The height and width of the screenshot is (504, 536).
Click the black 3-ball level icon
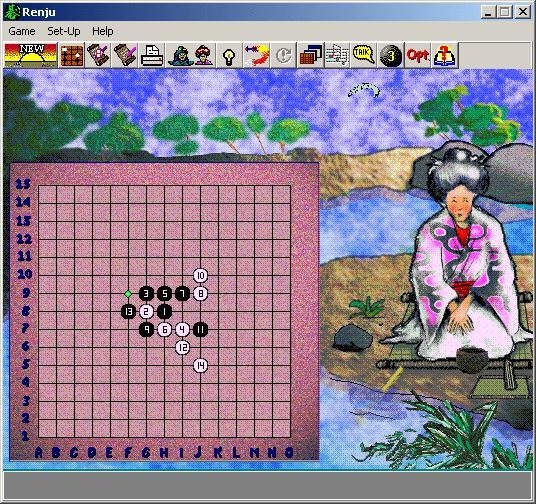(x=391, y=55)
